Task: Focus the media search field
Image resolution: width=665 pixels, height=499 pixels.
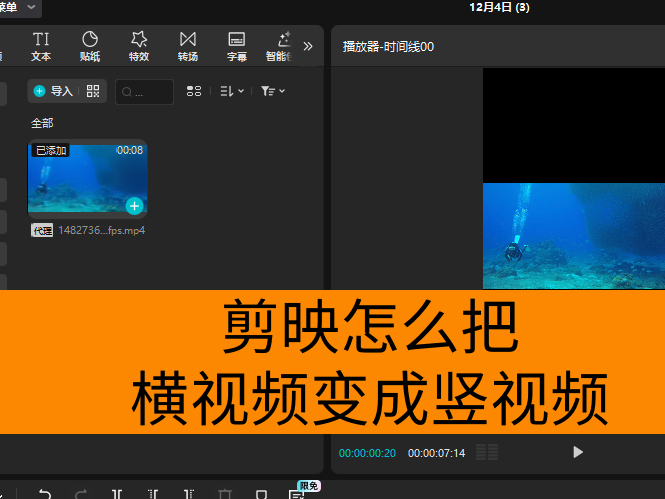Action: tap(145, 92)
